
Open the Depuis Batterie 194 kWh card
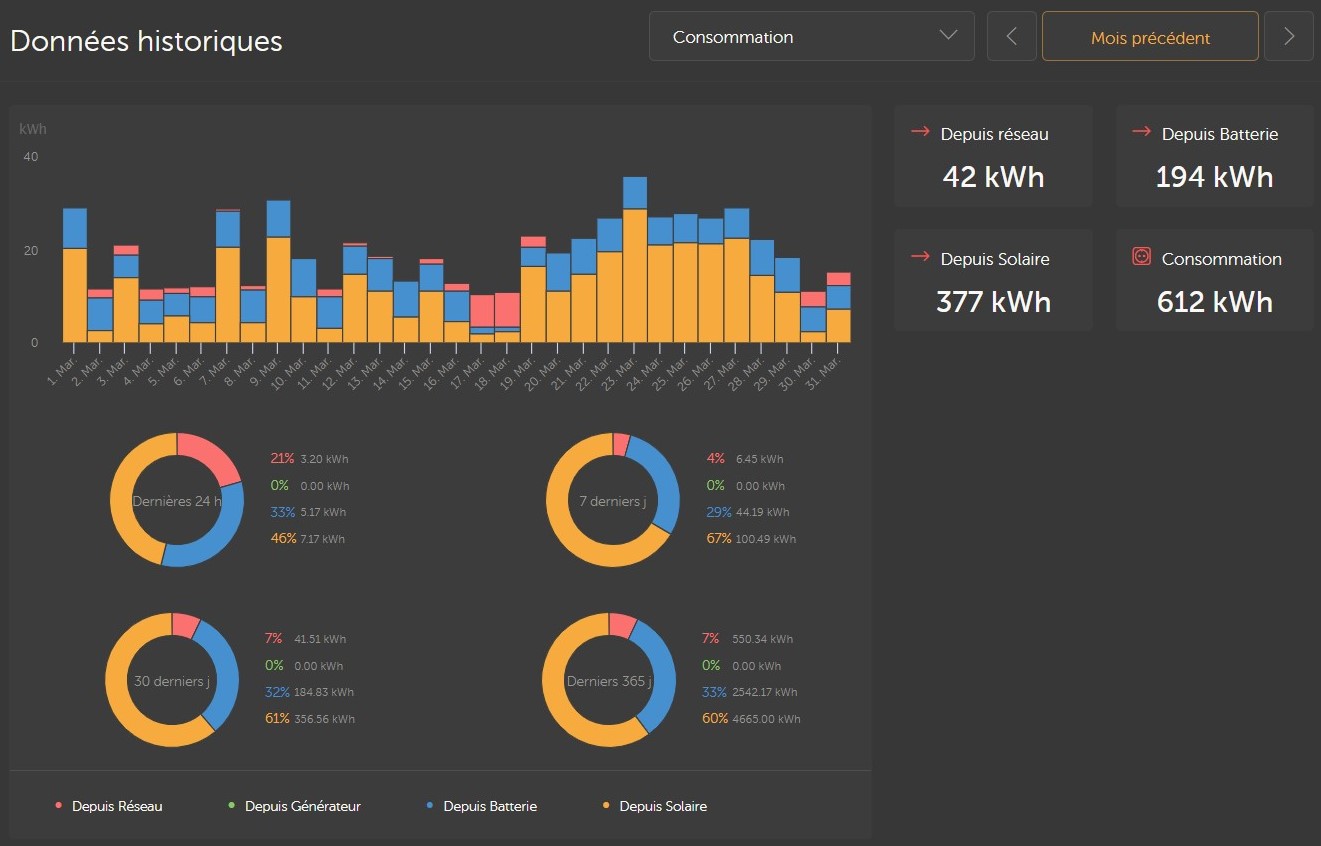pos(1214,157)
